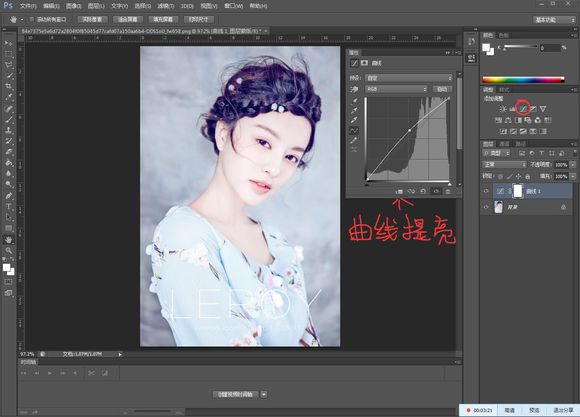Pick the white point eyedropper in Curves
580x417 pixels.
[354, 120]
